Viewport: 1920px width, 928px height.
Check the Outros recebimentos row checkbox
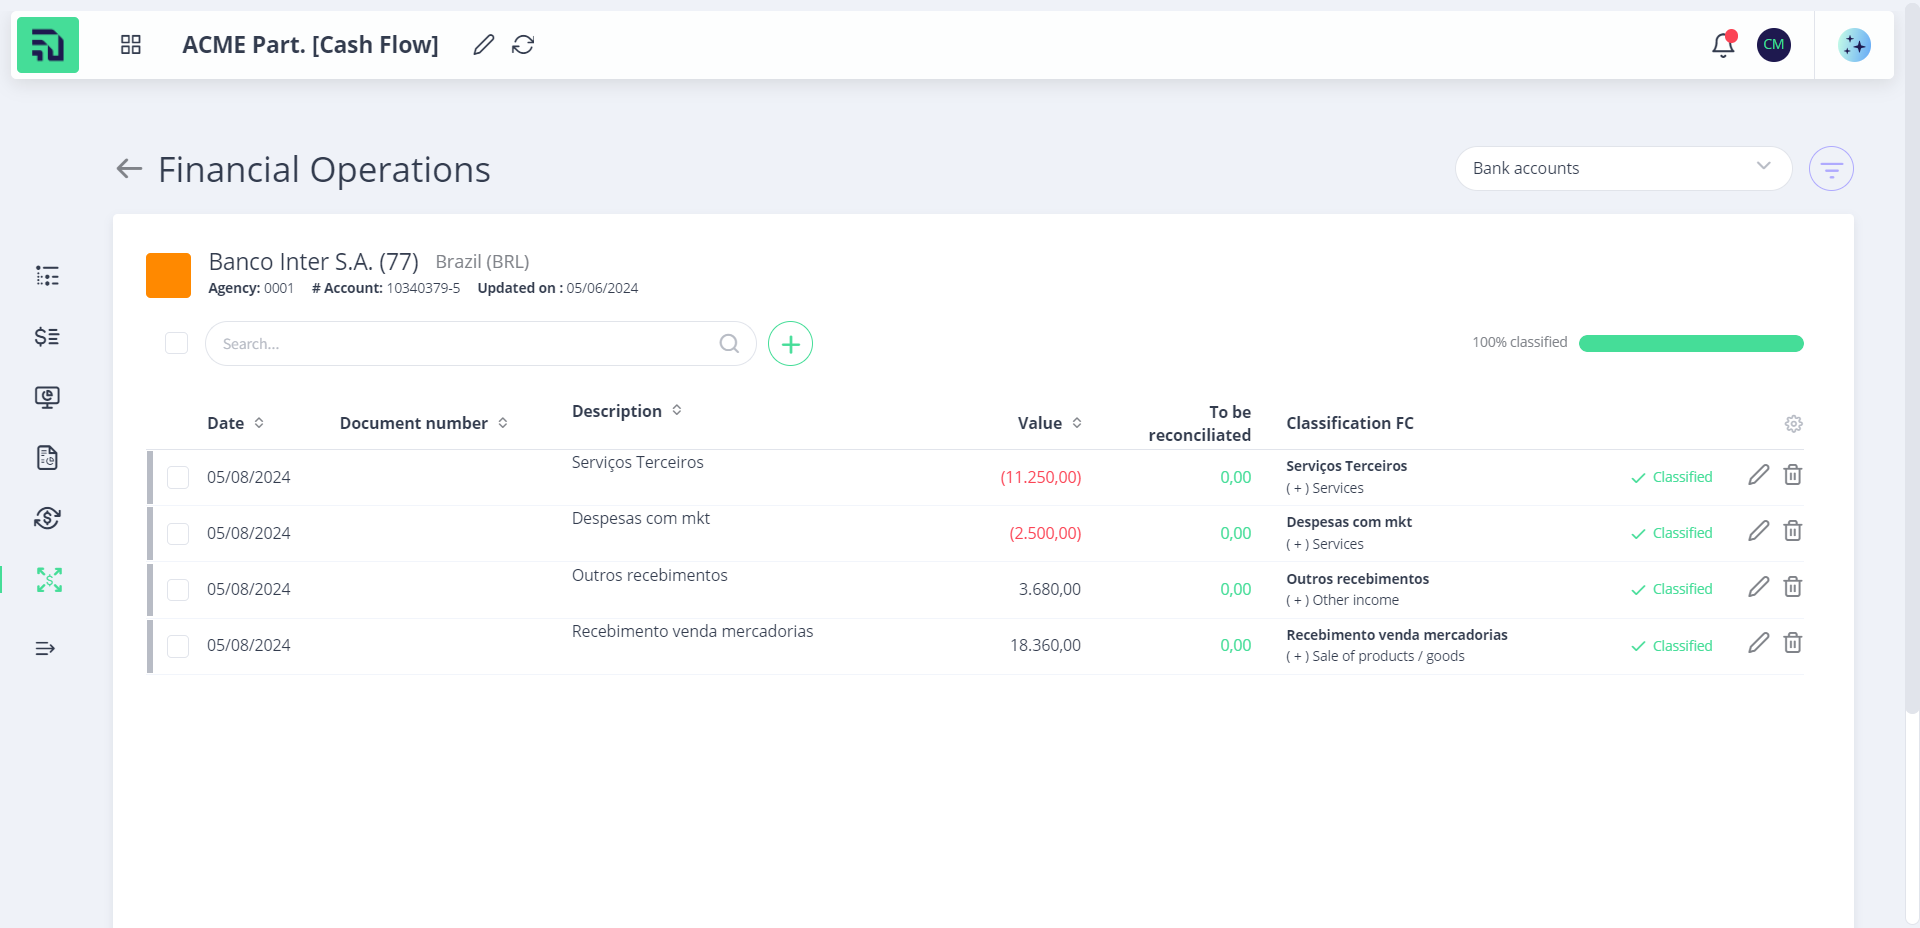pos(178,590)
